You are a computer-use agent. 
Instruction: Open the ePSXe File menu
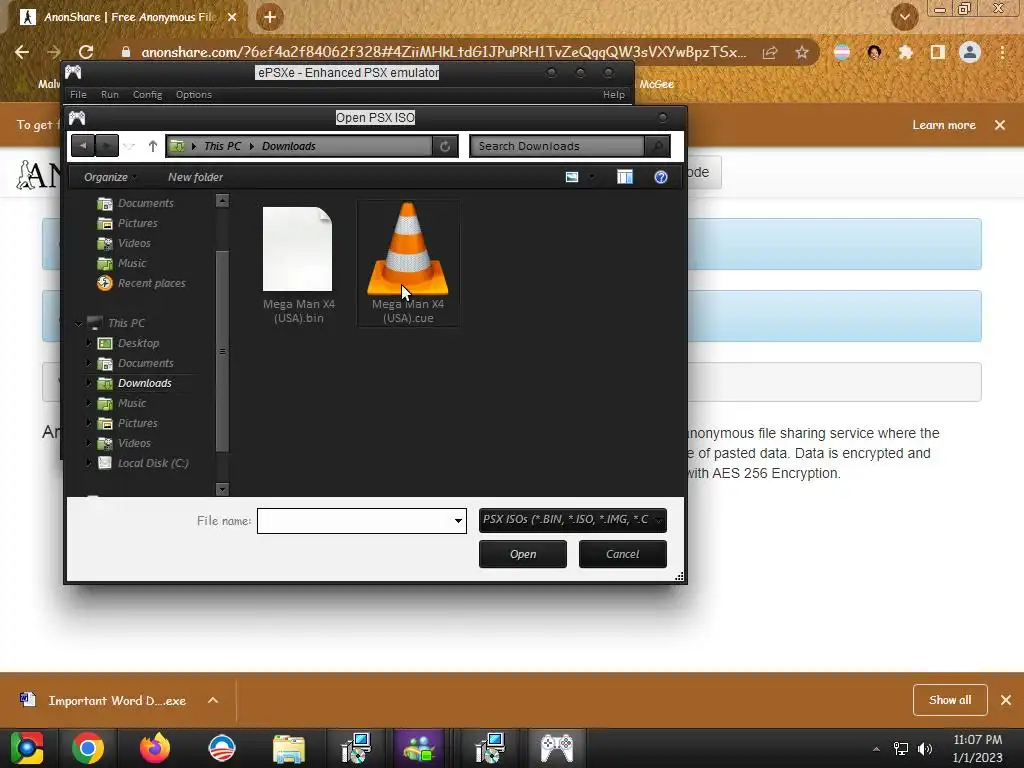[78, 95]
